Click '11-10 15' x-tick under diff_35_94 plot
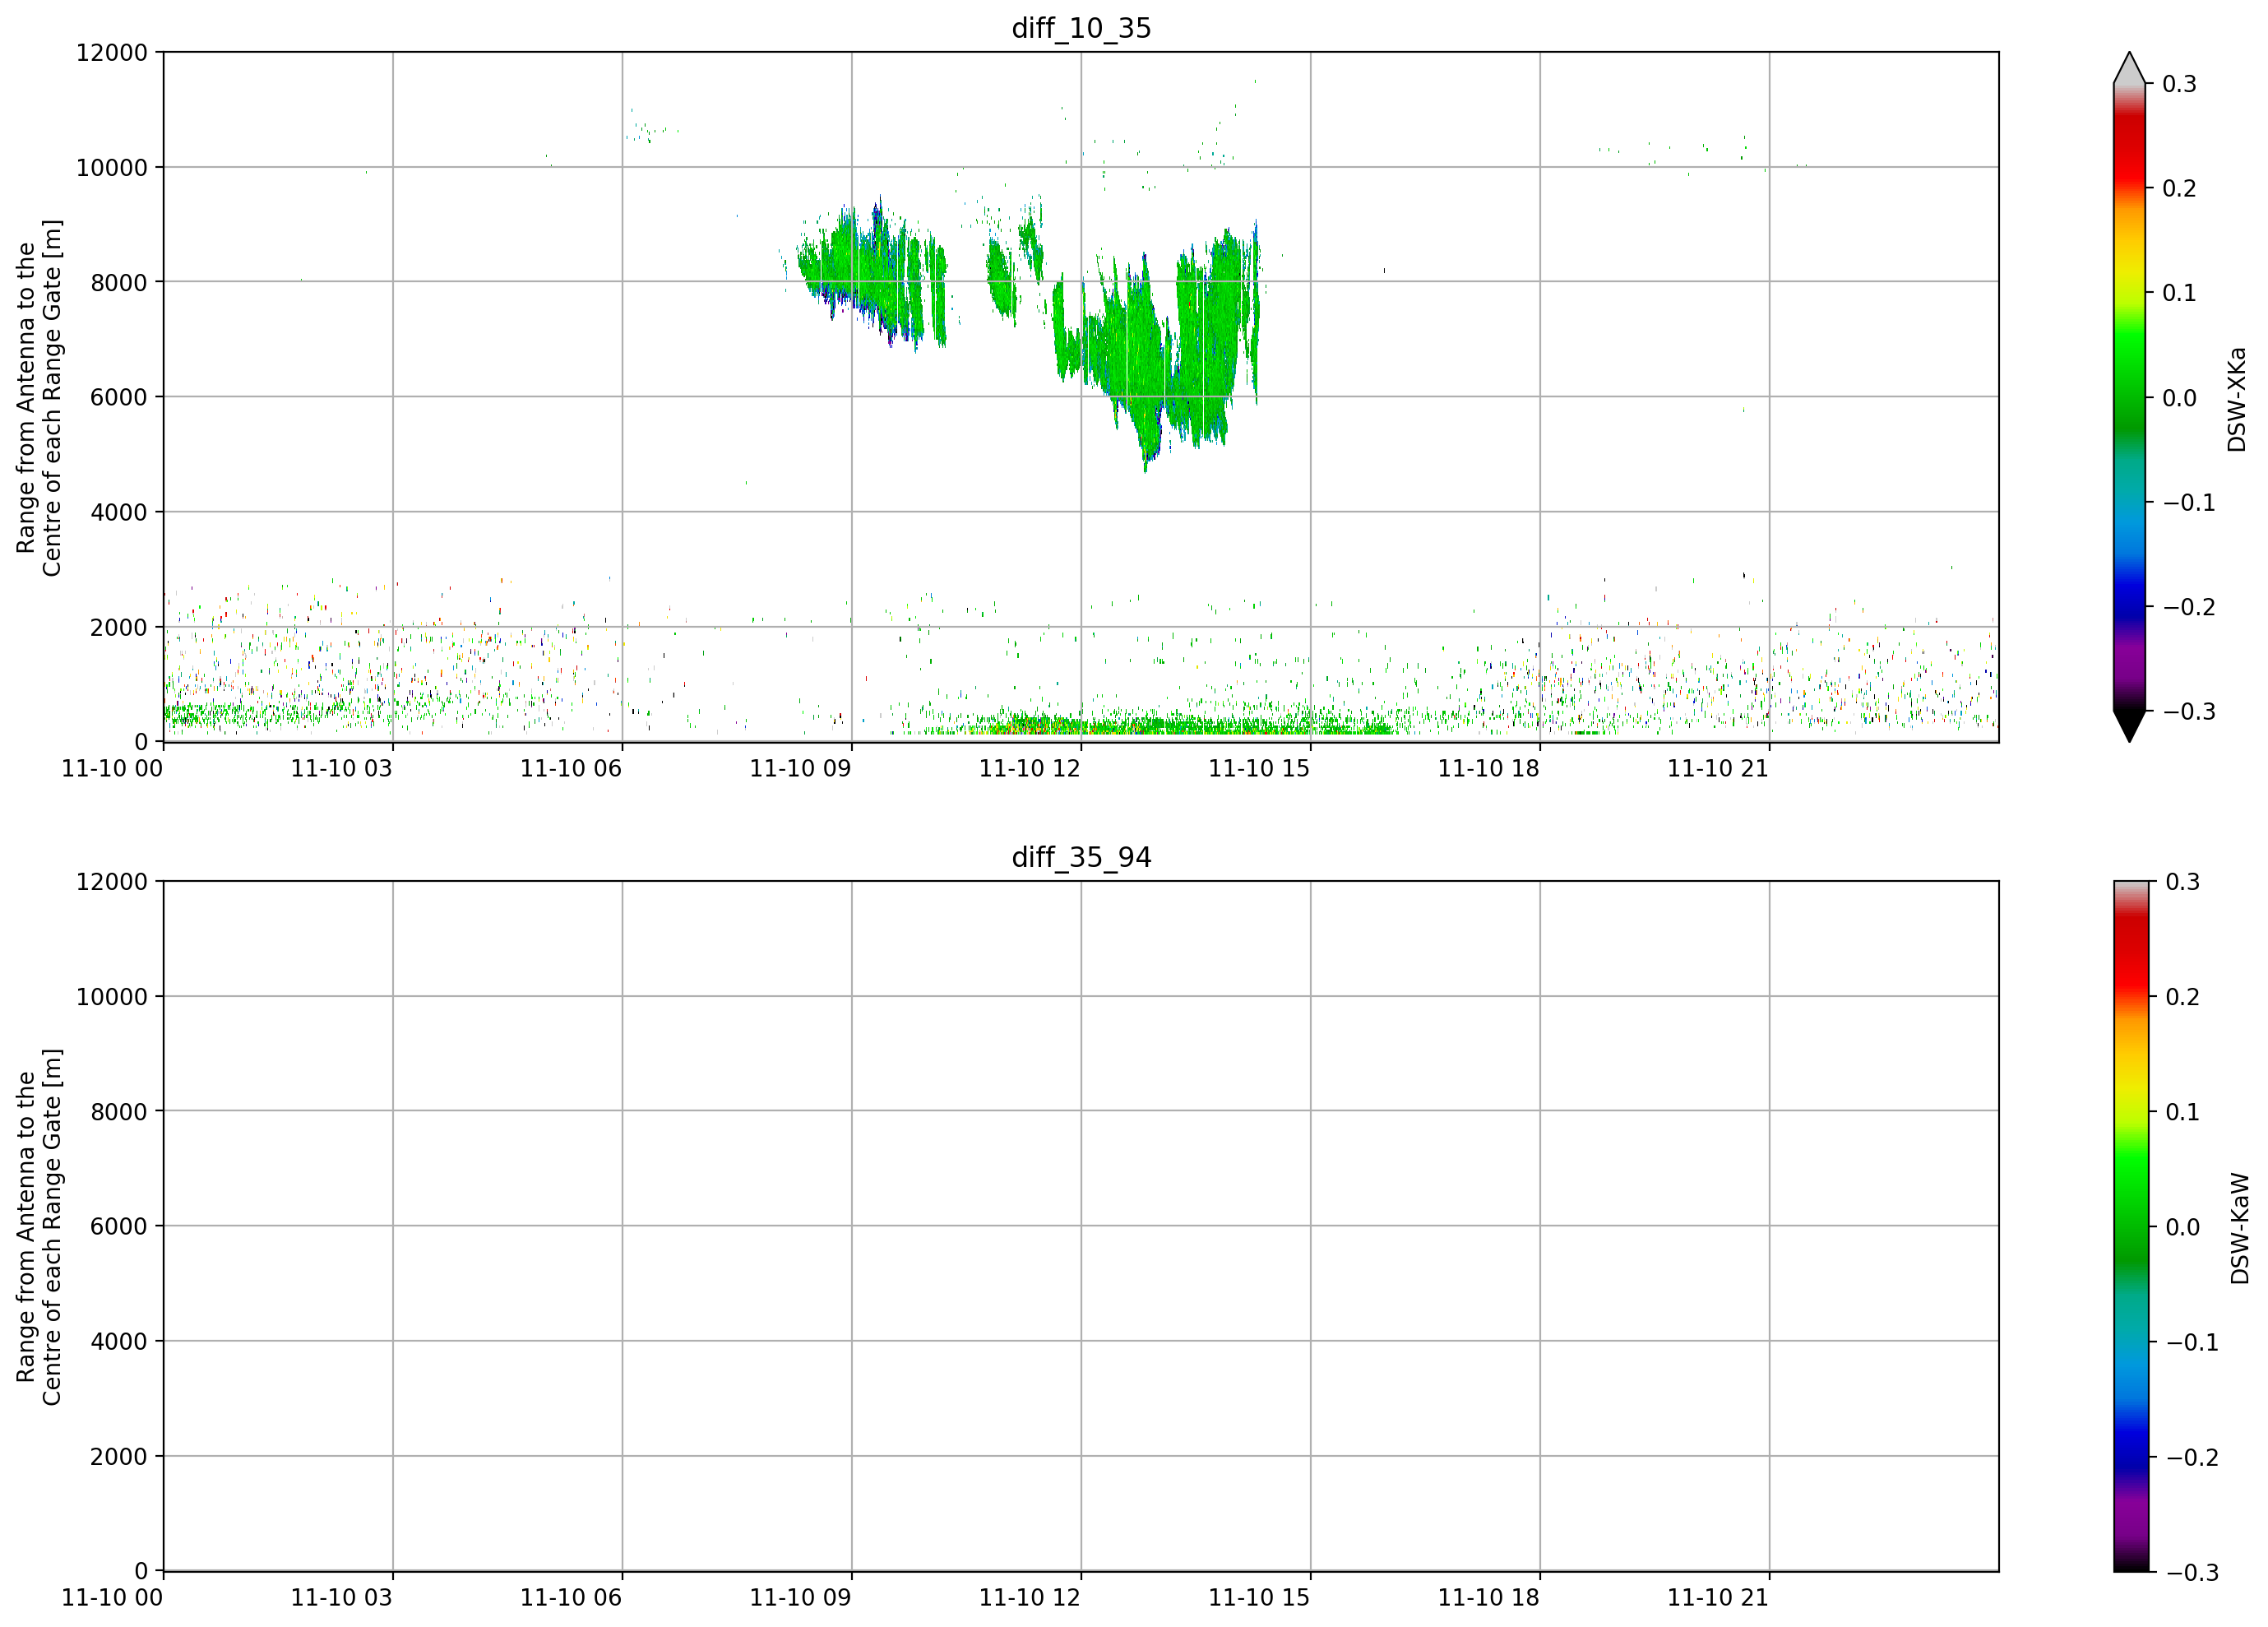 [1259, 1597]
